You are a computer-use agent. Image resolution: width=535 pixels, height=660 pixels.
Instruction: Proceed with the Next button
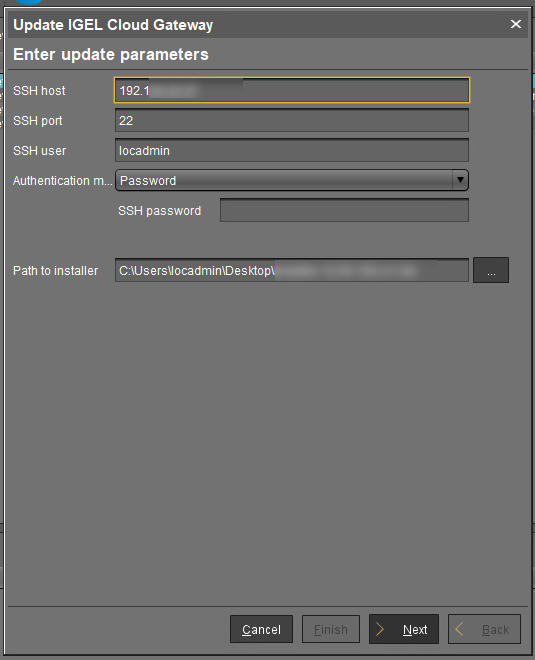point(404,629)
